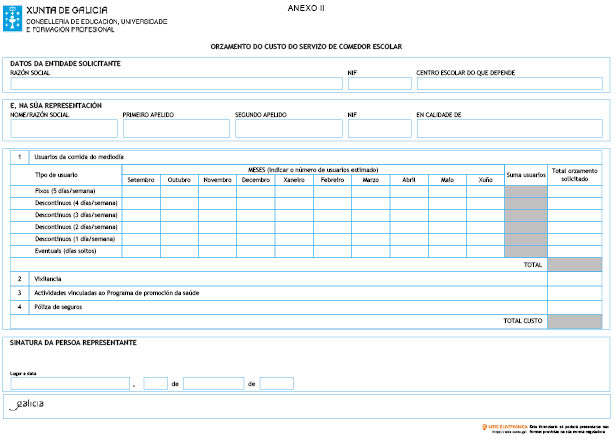Select the Eventuais row cell under Xuño
This screenshot has width=615, height=439.
click(485, 251)
